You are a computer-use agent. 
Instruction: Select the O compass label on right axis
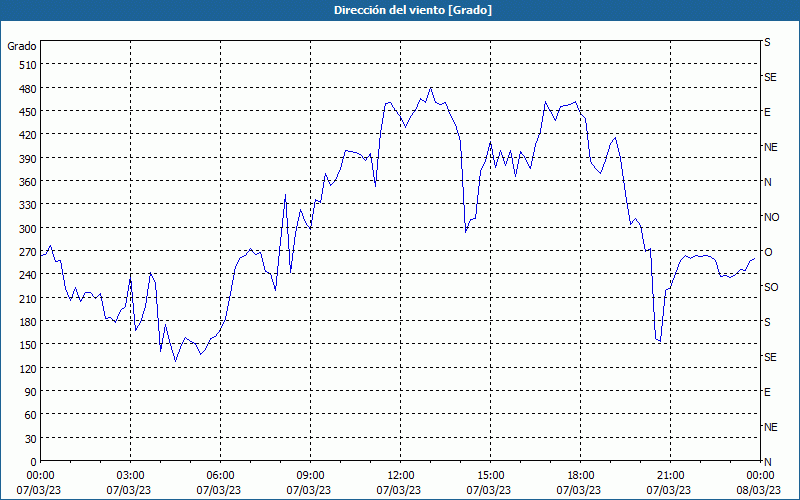tap(768, 252)
